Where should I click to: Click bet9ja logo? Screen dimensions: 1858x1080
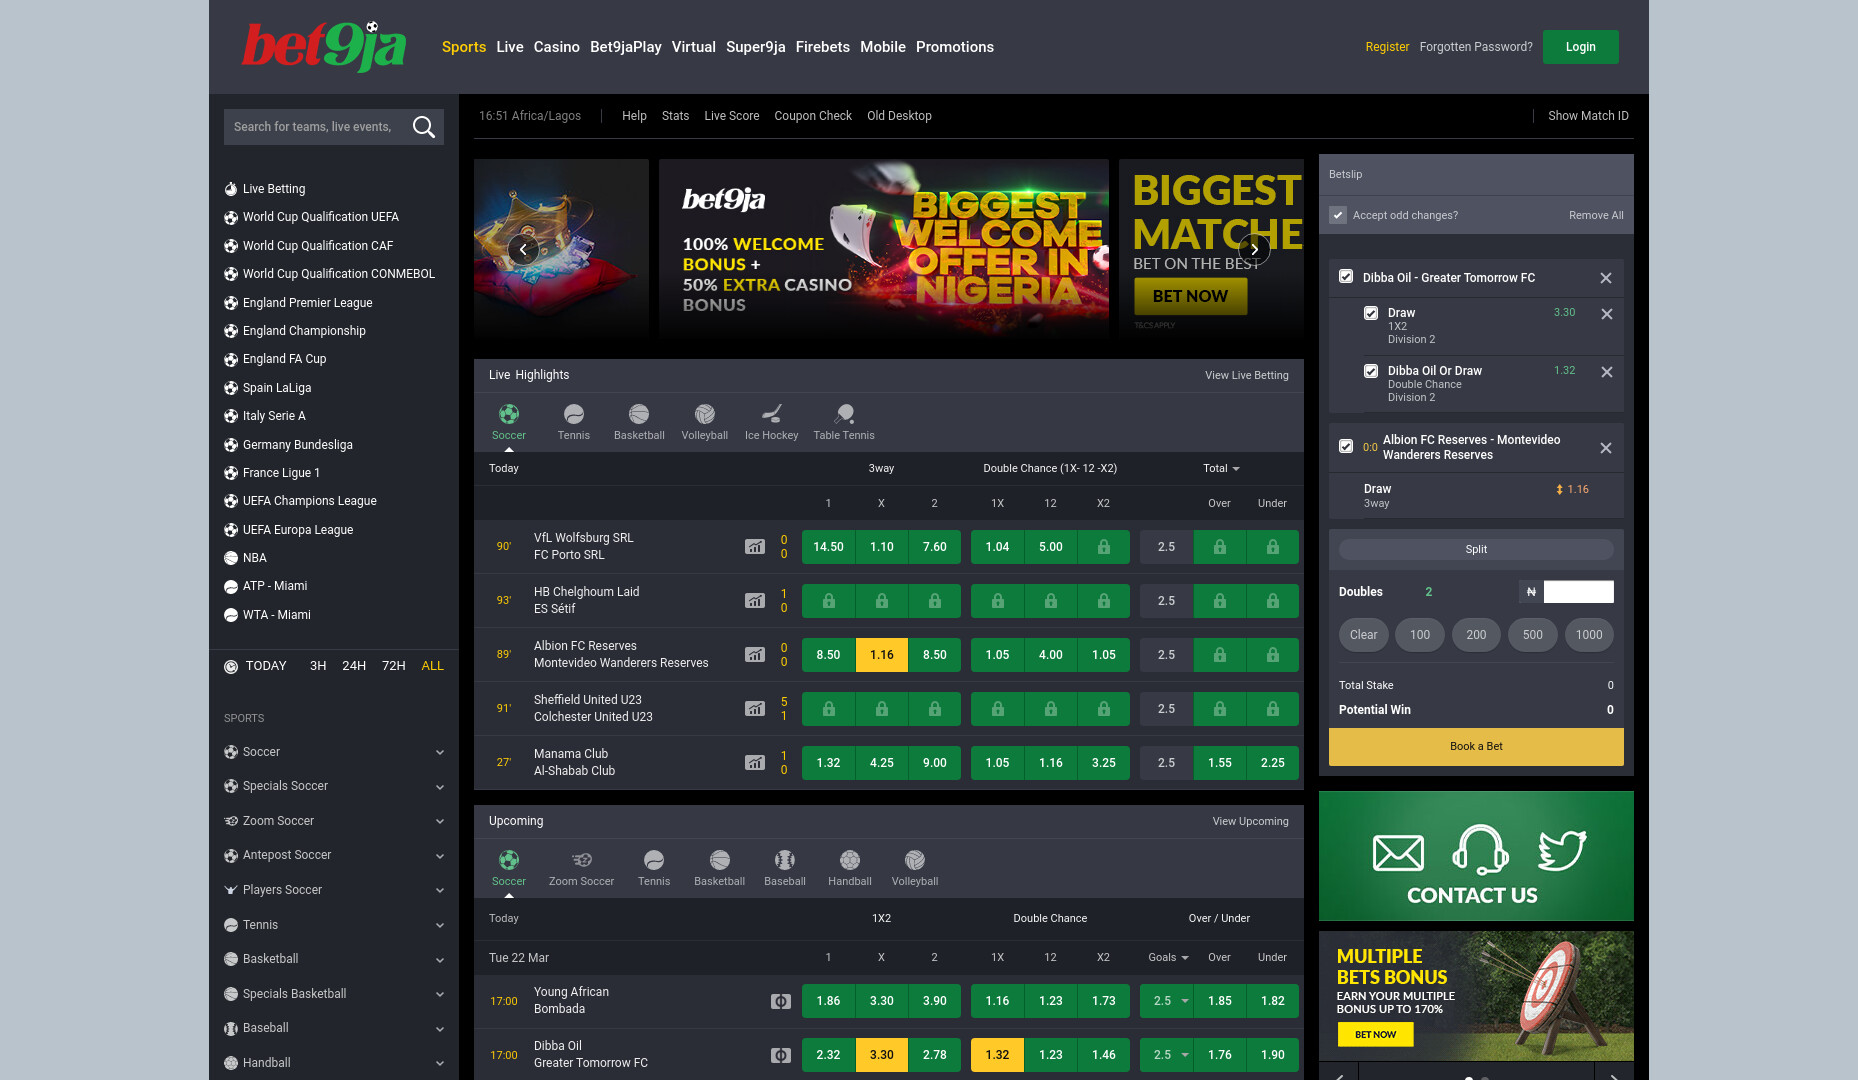click(x=324, y=46)
